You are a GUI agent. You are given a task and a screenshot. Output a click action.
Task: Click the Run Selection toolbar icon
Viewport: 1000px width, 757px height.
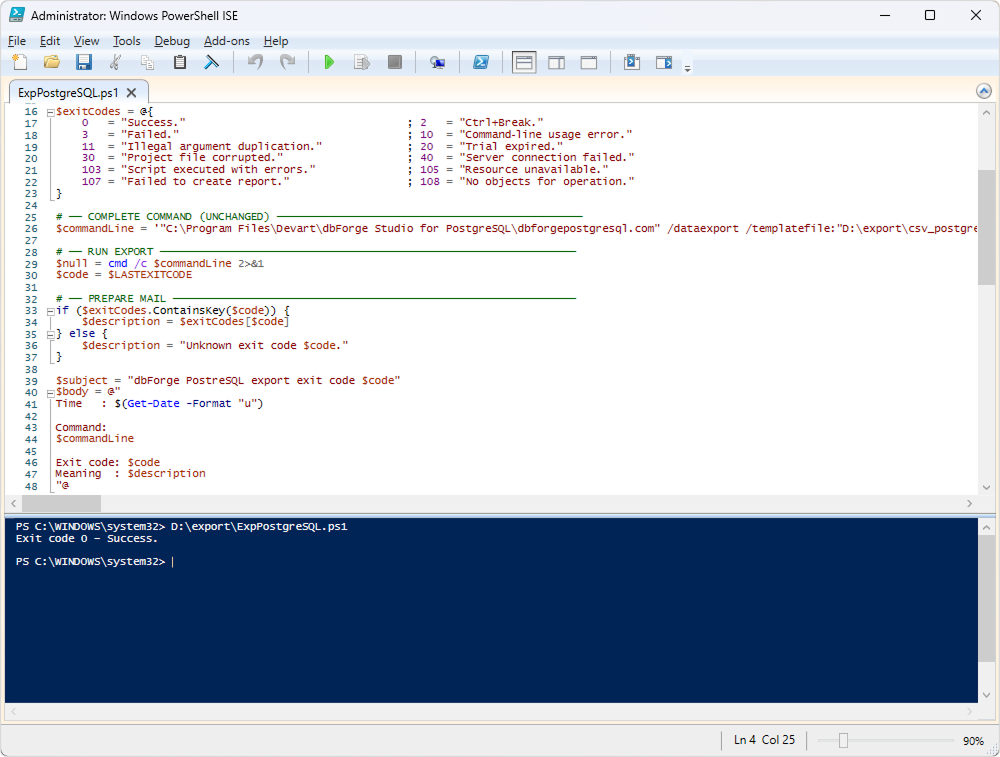click(362, 63)
